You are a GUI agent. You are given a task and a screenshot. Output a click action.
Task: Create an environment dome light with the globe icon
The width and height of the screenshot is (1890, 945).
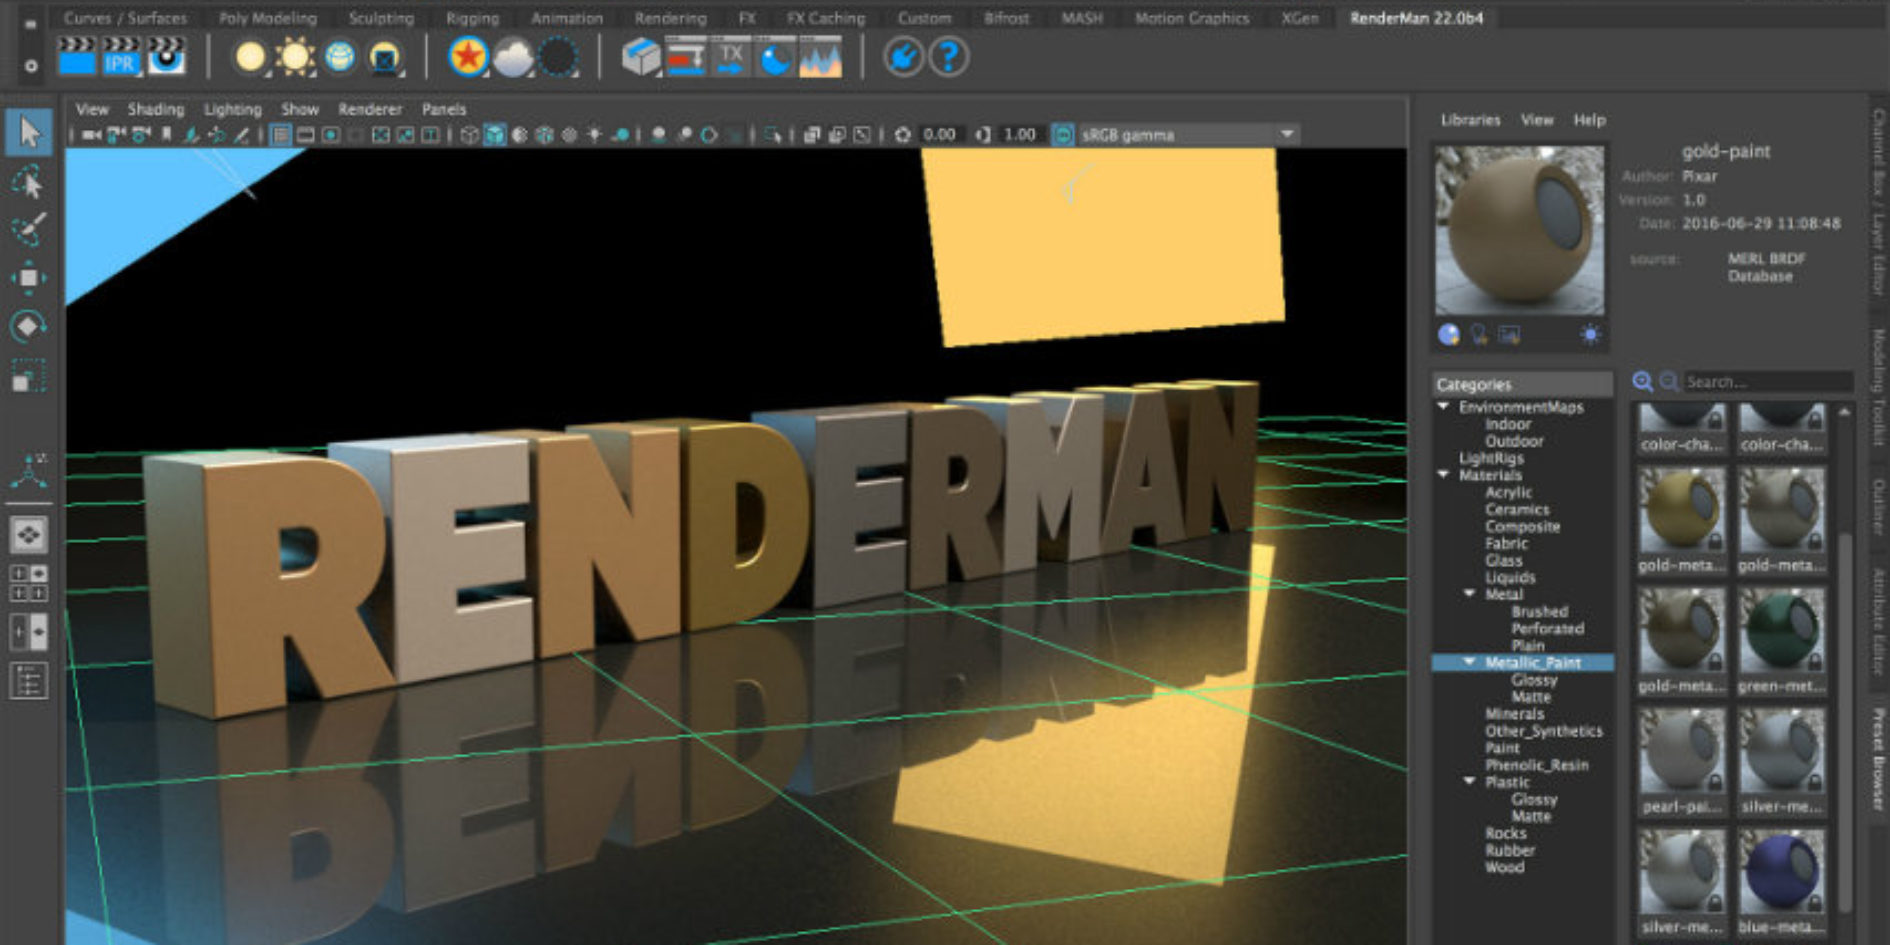pyautogui.click(x=340, y=57)
